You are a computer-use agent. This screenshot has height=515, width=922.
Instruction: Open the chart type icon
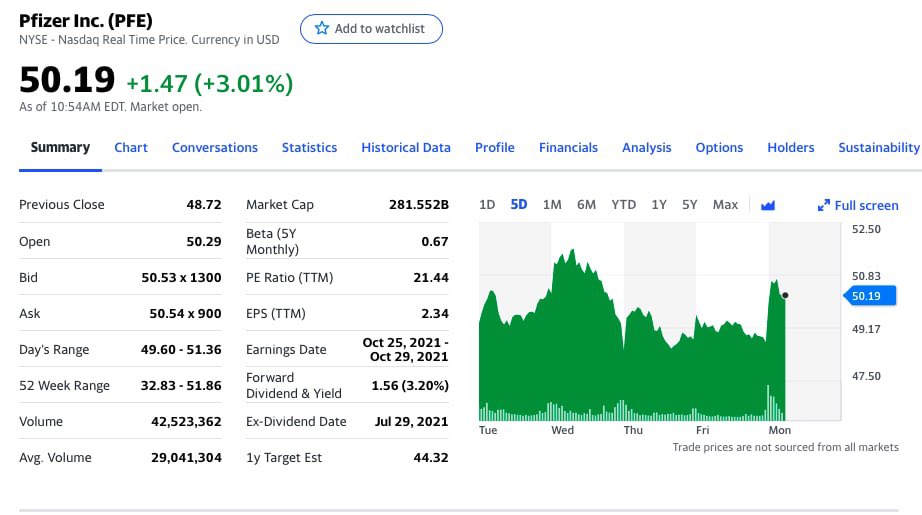click(x=768, y=205)
